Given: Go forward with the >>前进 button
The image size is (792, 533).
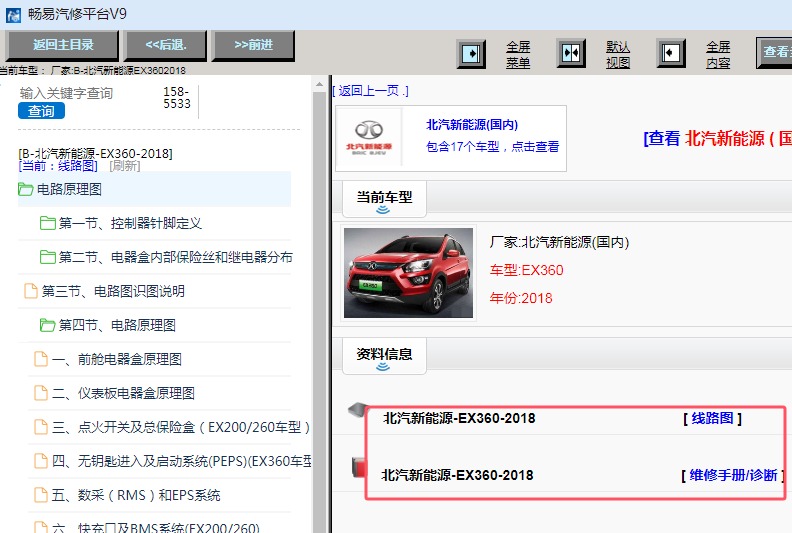Looking at the screenshot, I should tap(254, 45).
